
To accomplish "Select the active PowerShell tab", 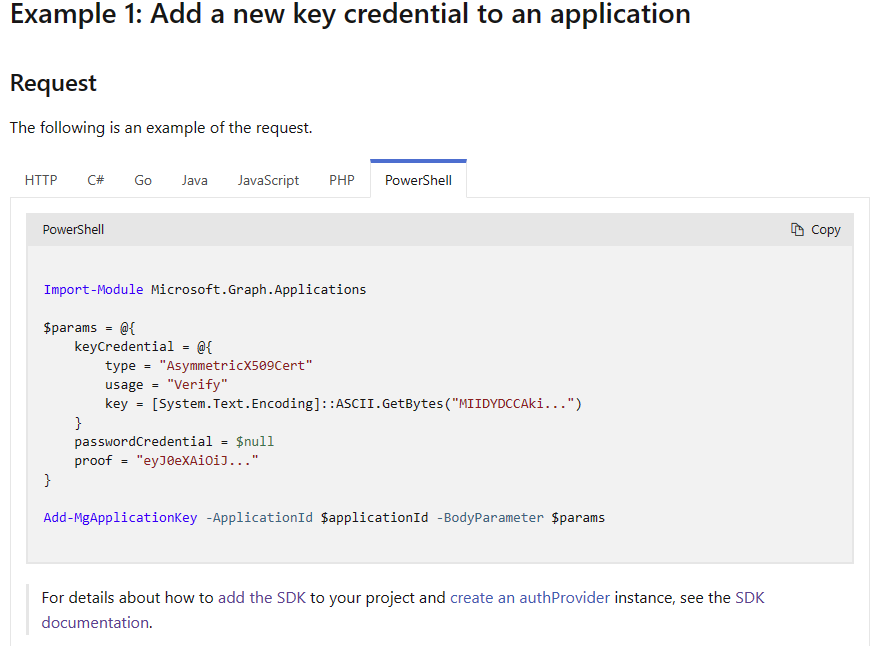I will pos(418,180).
